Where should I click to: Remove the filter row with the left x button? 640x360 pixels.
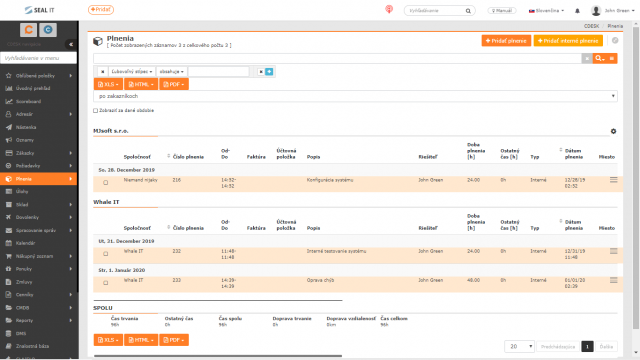[102, 71]
